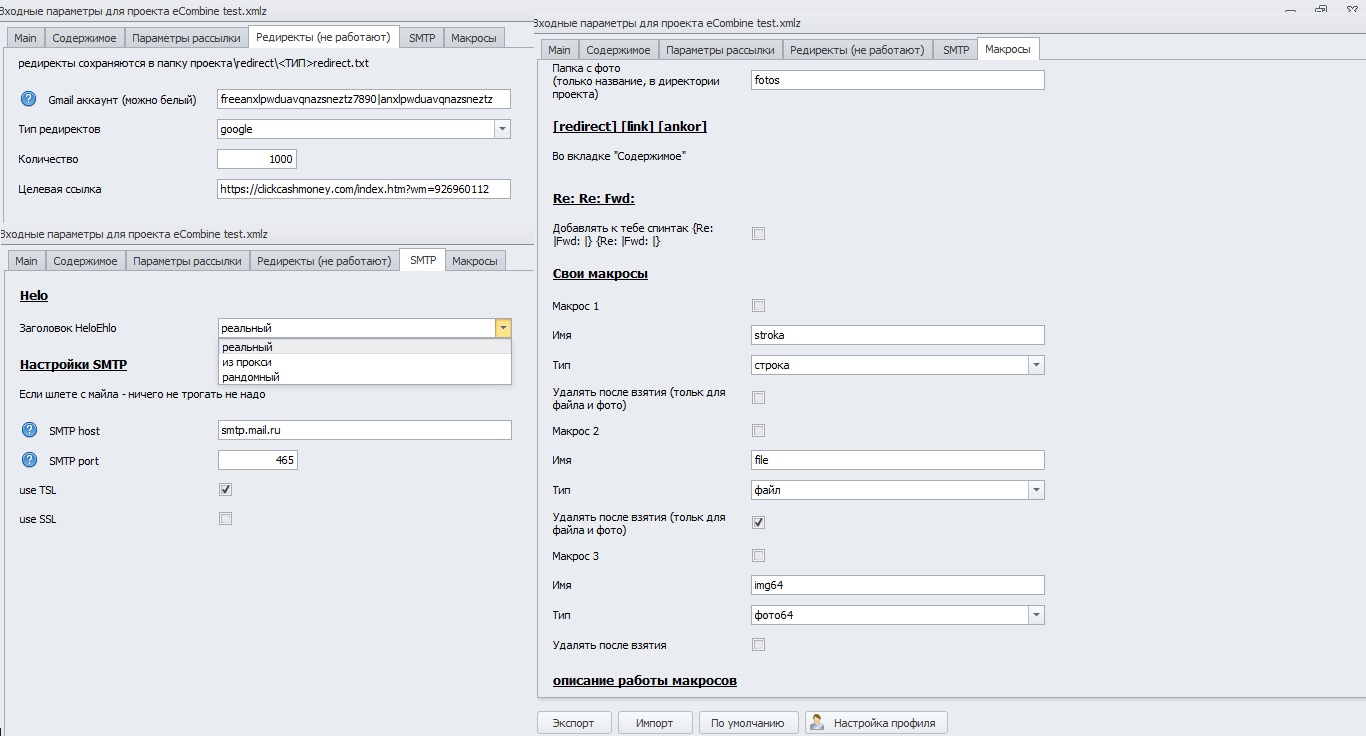Click into the Целевая ссылка URL field

coord(363,189)
